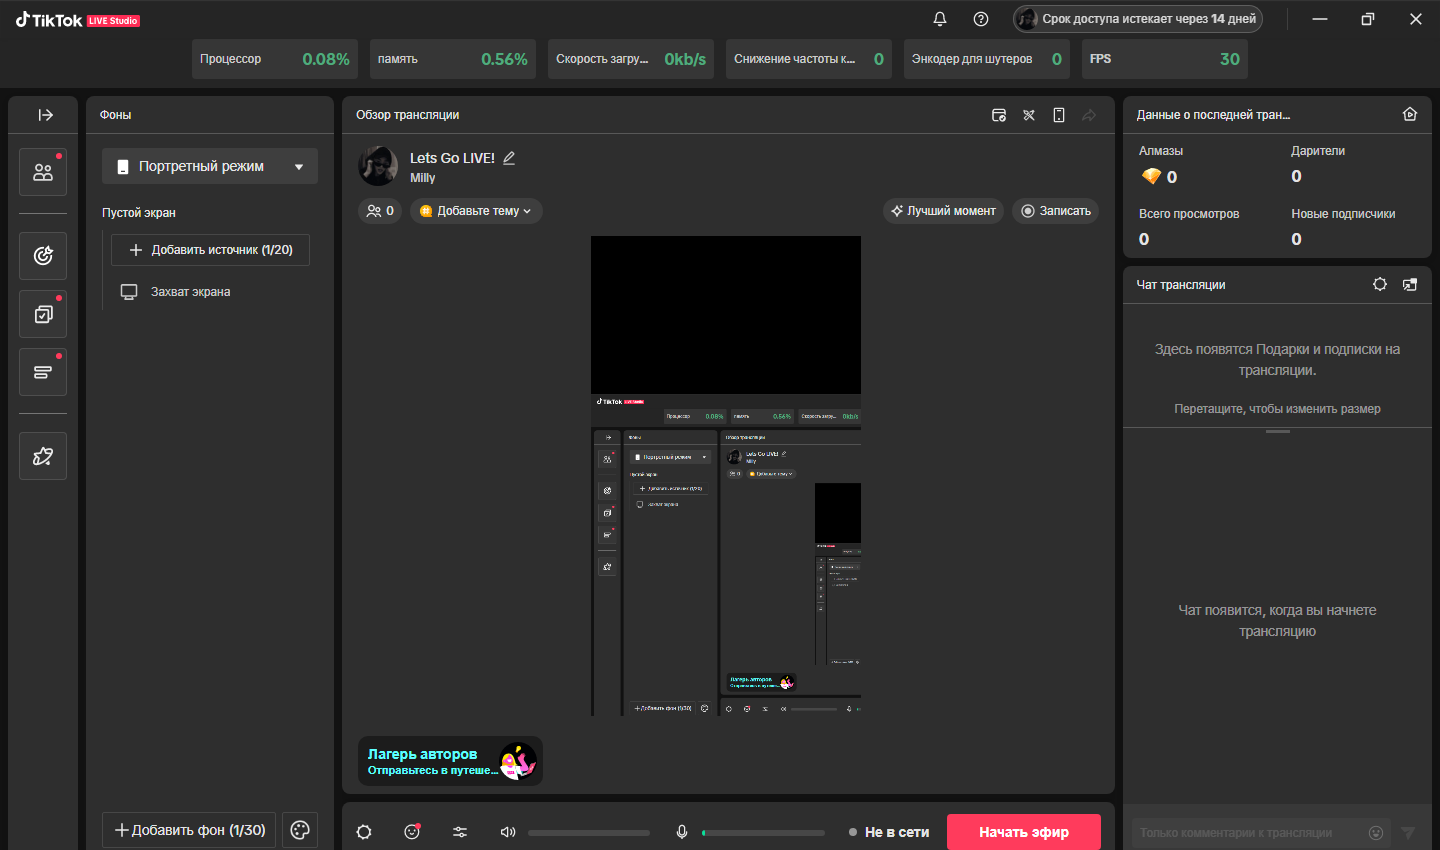Click the Пустой экран scene label
The width and height of the screenshot is (1440, 850).
[x=139, y=213]
